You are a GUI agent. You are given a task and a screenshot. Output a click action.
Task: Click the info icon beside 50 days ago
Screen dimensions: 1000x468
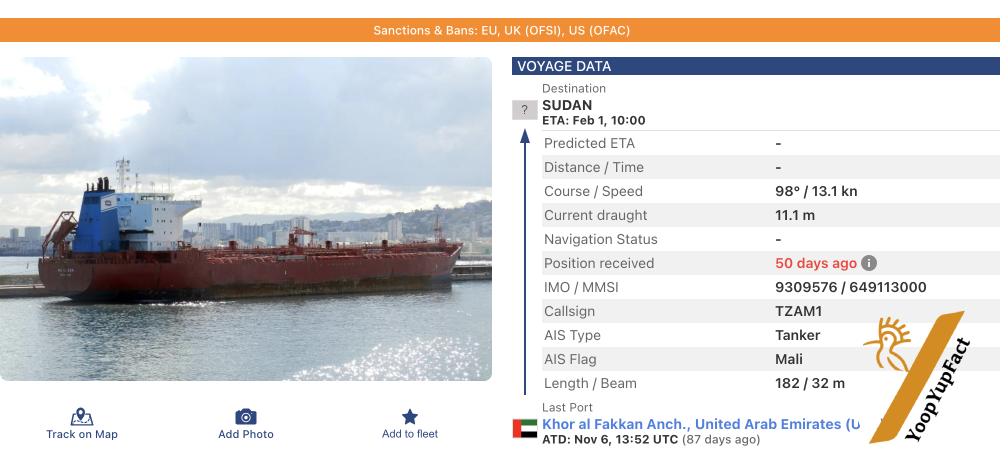pyautogui.click(x=870, y=263)
